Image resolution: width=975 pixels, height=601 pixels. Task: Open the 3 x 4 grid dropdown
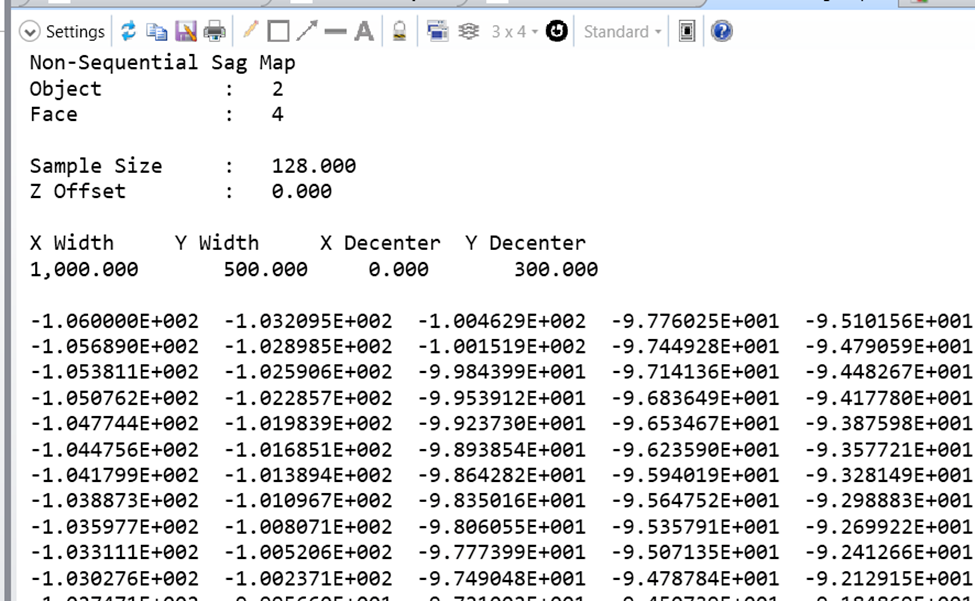click(514, 32)
